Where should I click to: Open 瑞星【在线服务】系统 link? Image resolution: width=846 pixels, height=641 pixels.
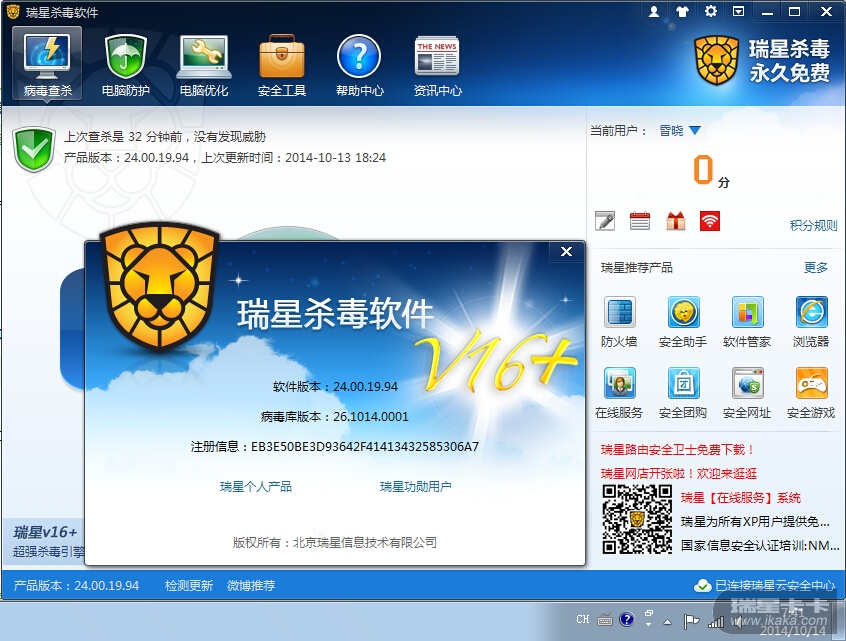(741, 498)
